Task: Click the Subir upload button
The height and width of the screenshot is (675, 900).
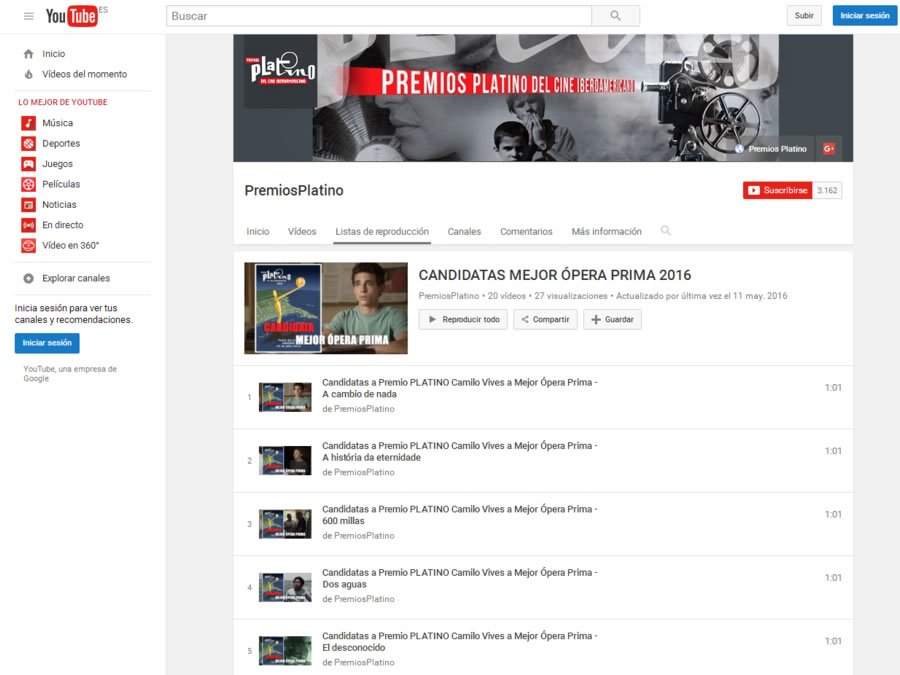Action: 804,15
